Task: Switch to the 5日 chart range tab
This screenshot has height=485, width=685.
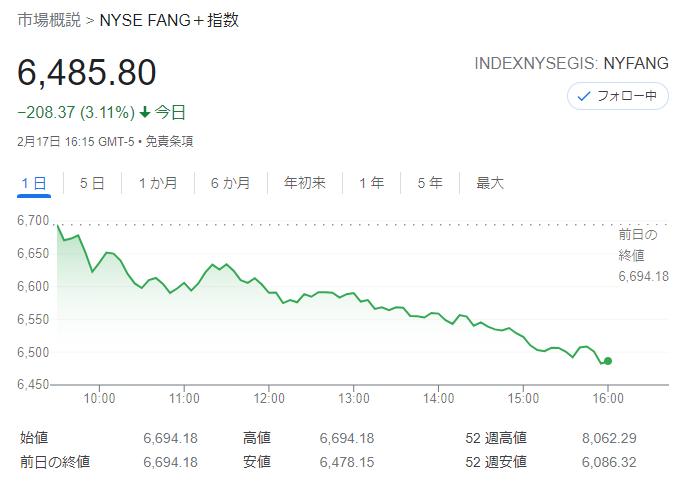Action: pos(92,183)
